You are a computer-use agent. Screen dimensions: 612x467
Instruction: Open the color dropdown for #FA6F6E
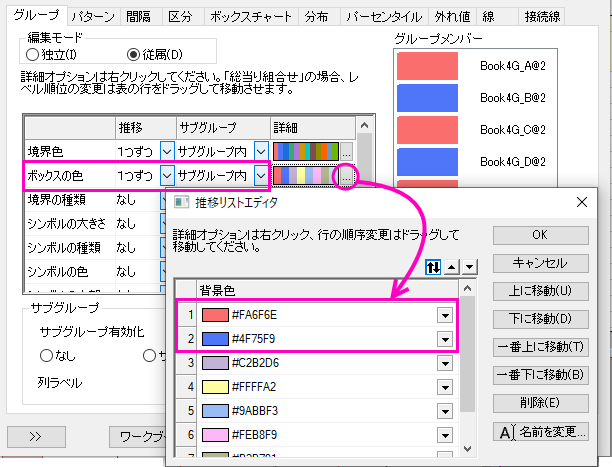[445, 315]
